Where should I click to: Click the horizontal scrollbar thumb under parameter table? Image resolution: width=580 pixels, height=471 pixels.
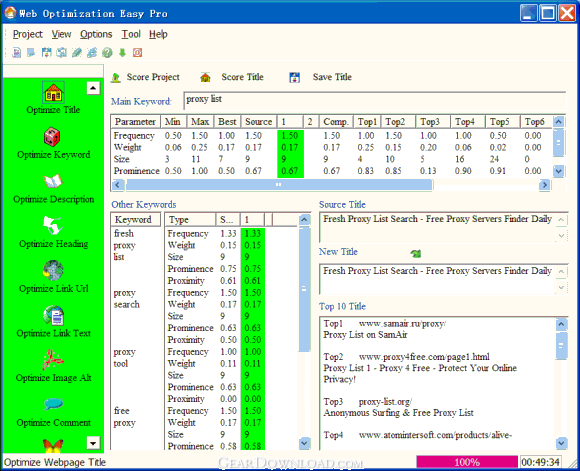(x=279, y=184)
